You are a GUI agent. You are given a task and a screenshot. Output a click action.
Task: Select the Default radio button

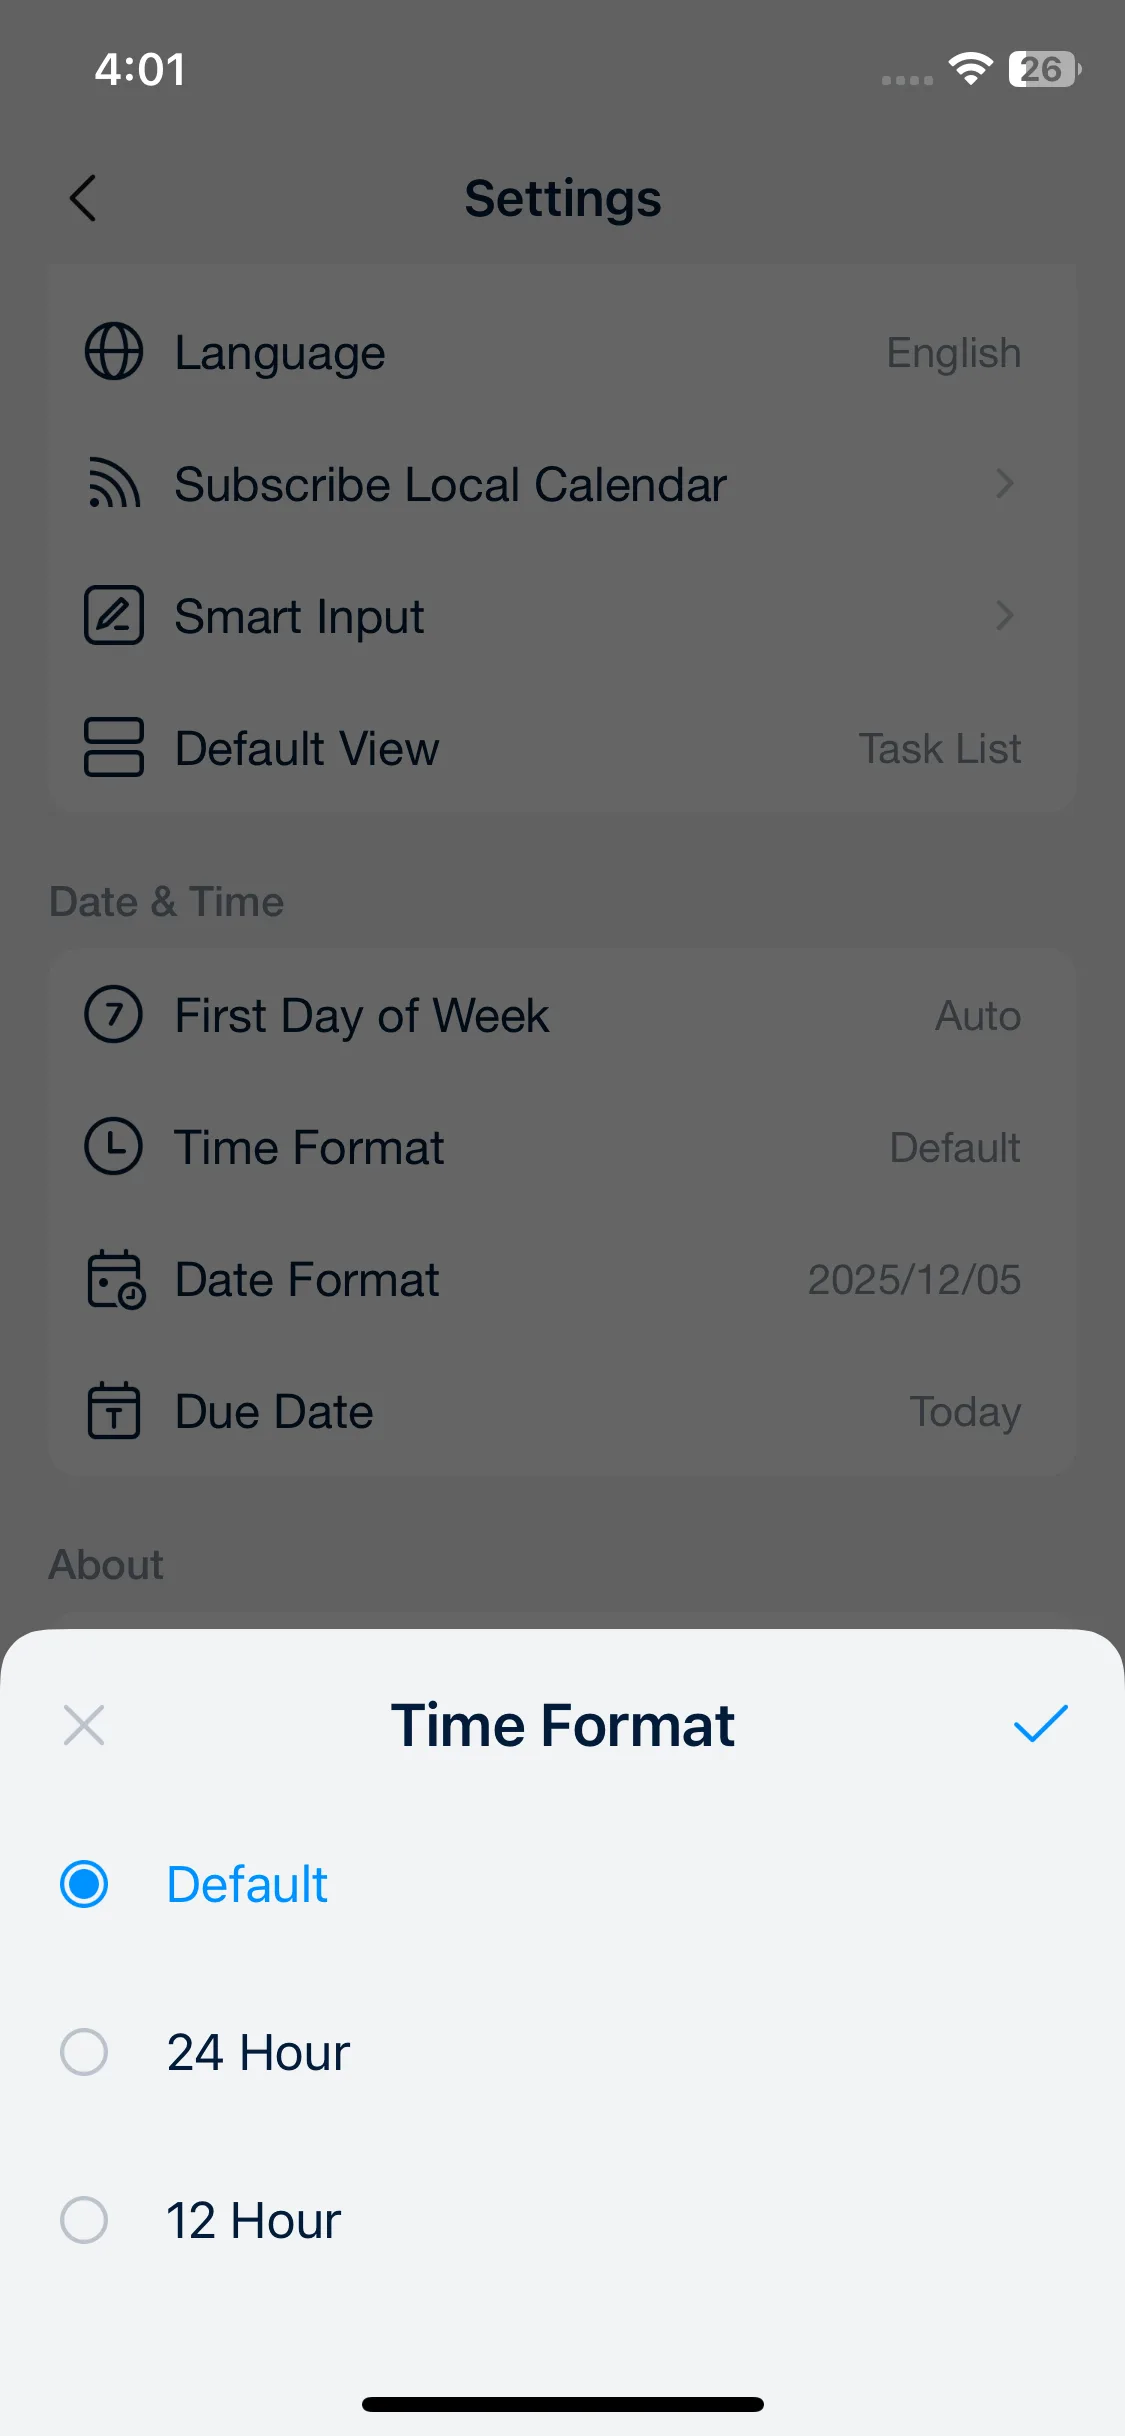click(84, 1884)
